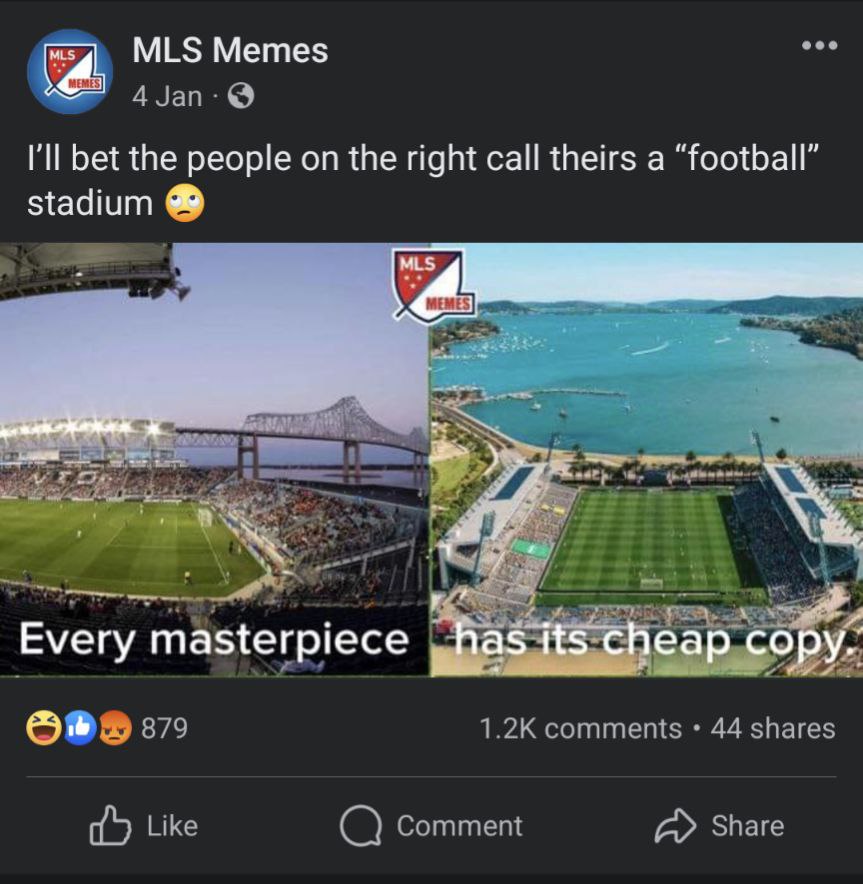Click the MLS Memes profile picture

tap(70, 72)
